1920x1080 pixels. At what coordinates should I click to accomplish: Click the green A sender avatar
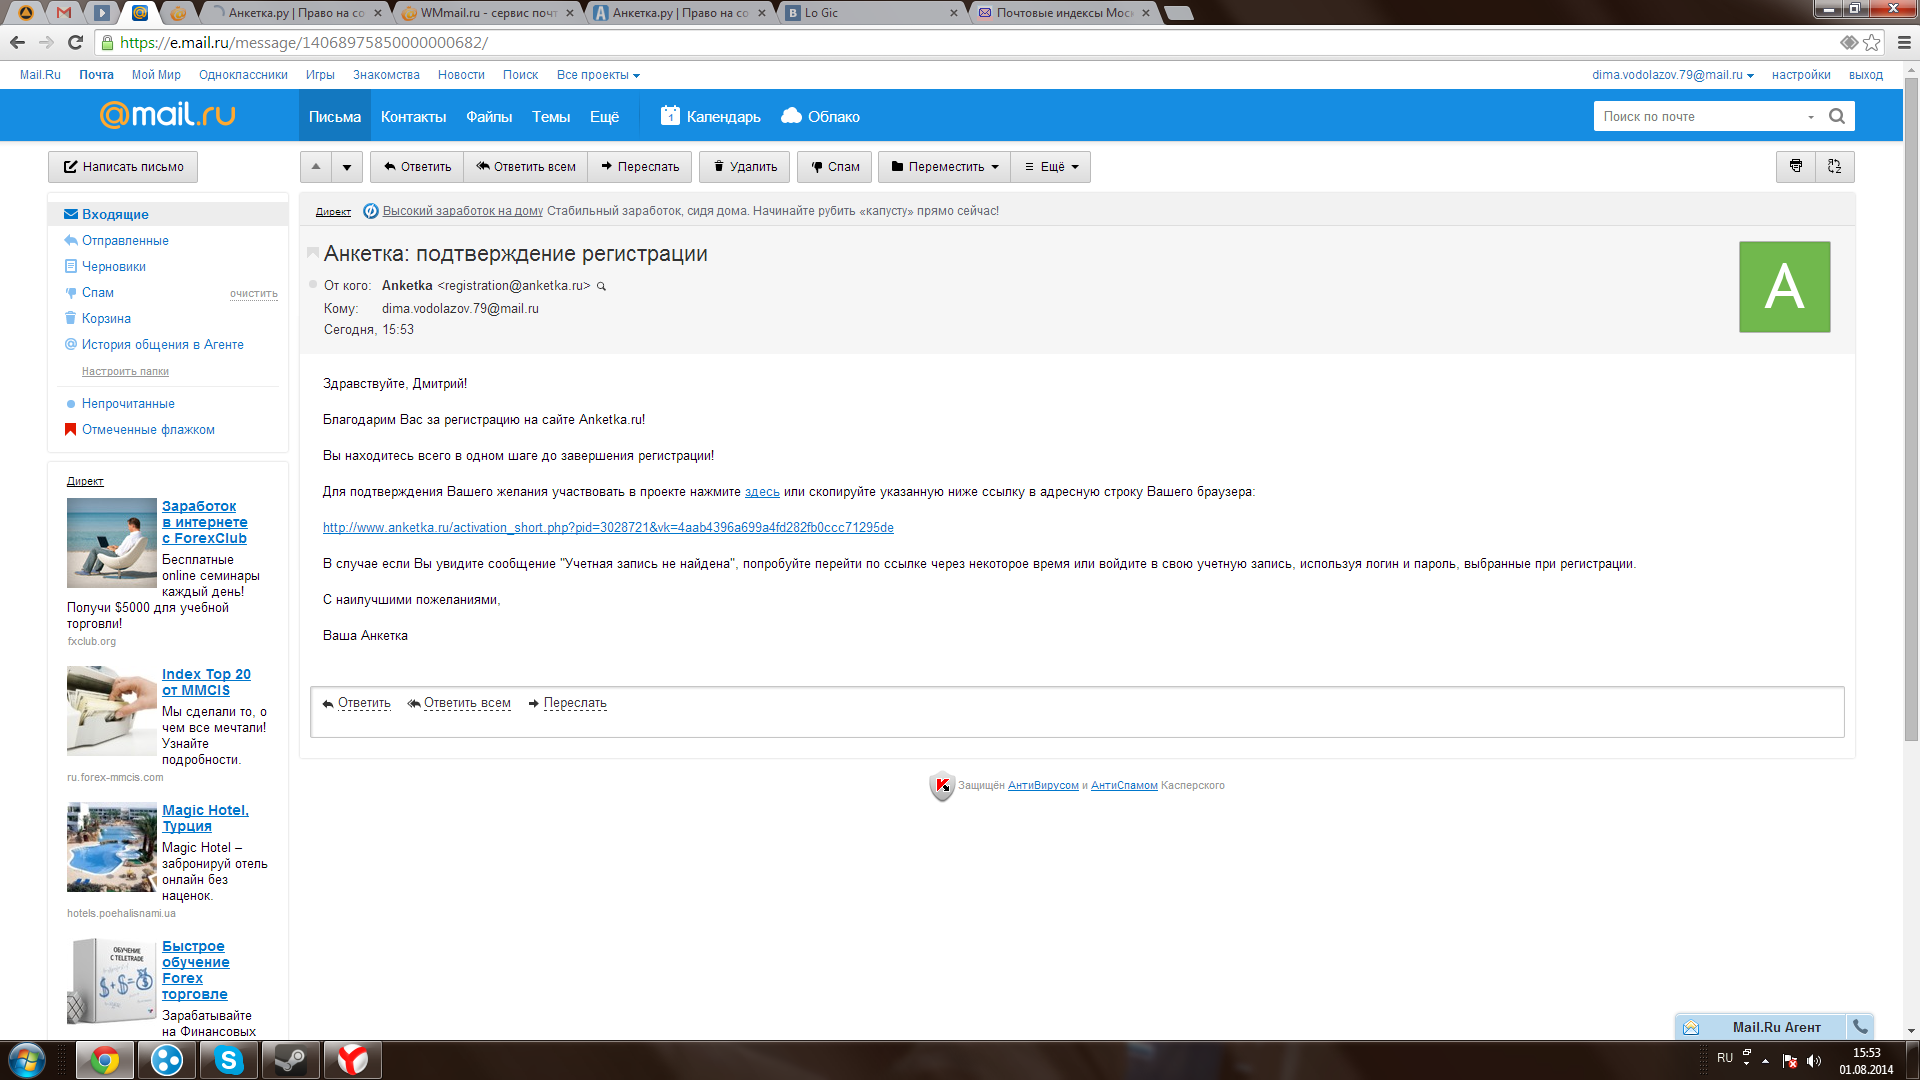click(x=1784, y=286)
